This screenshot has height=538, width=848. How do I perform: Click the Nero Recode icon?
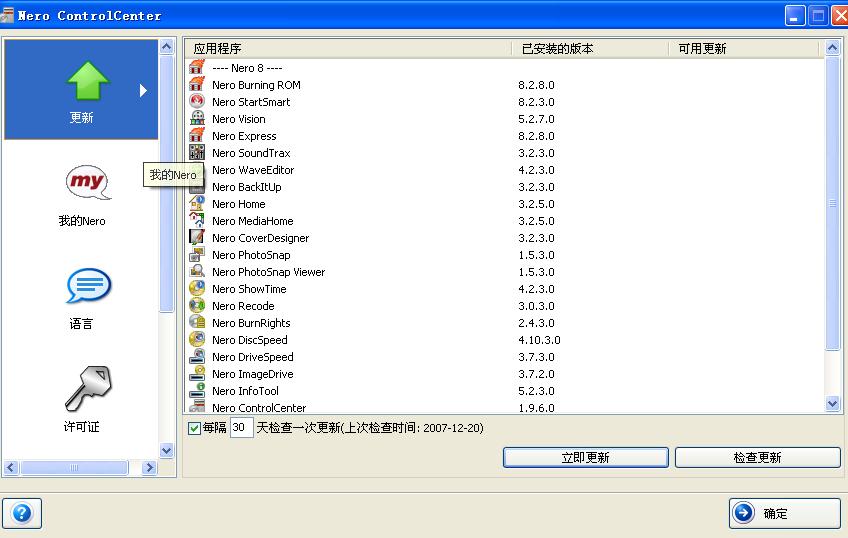click(197, 305)
